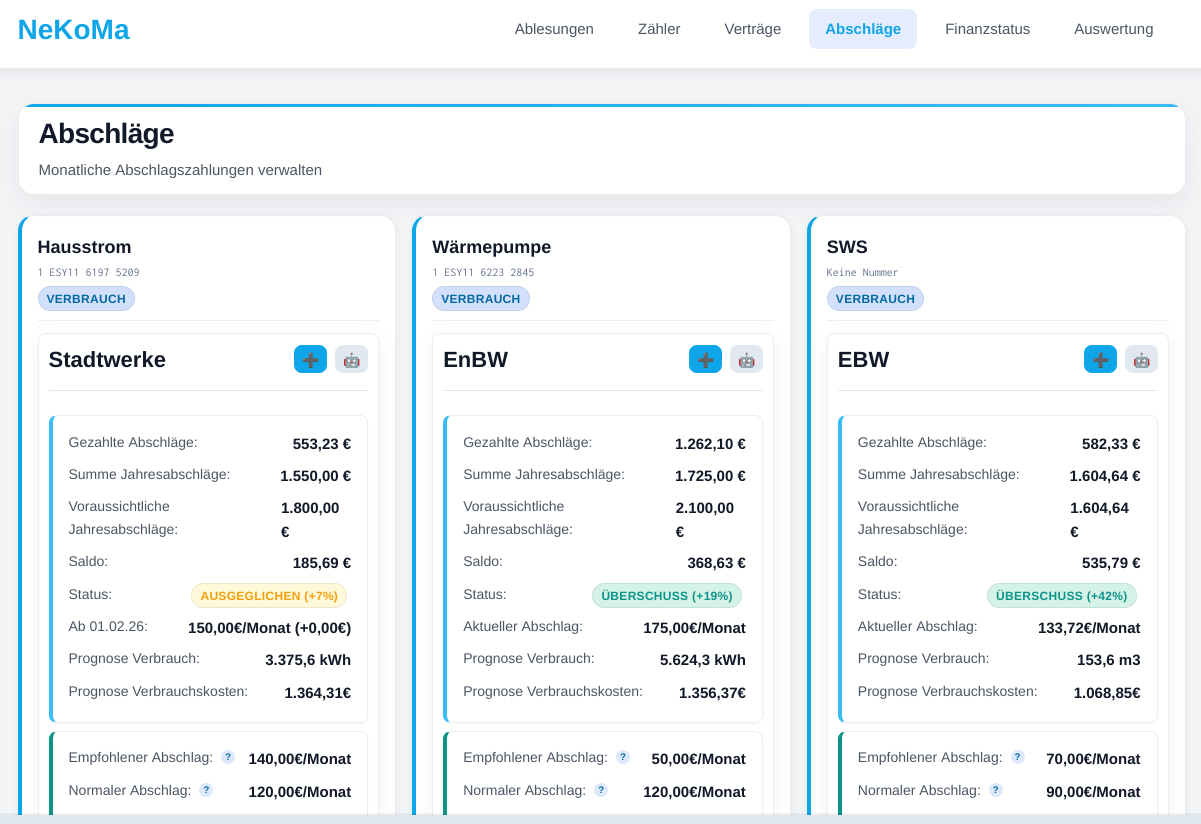The height and width of the screenshot is (824, 1201).
Task: Click the plus icon in EBW card
Action: point(1100,359)
